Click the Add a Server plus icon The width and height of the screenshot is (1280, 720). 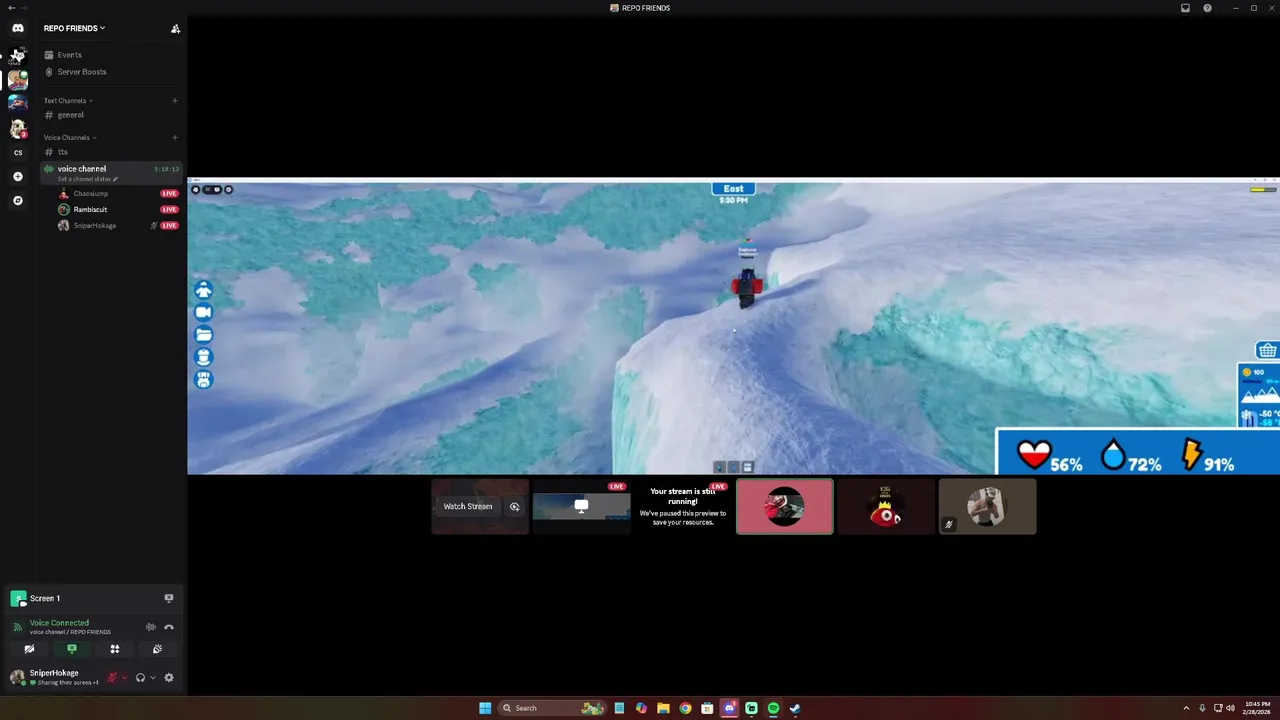coord(18,177)
